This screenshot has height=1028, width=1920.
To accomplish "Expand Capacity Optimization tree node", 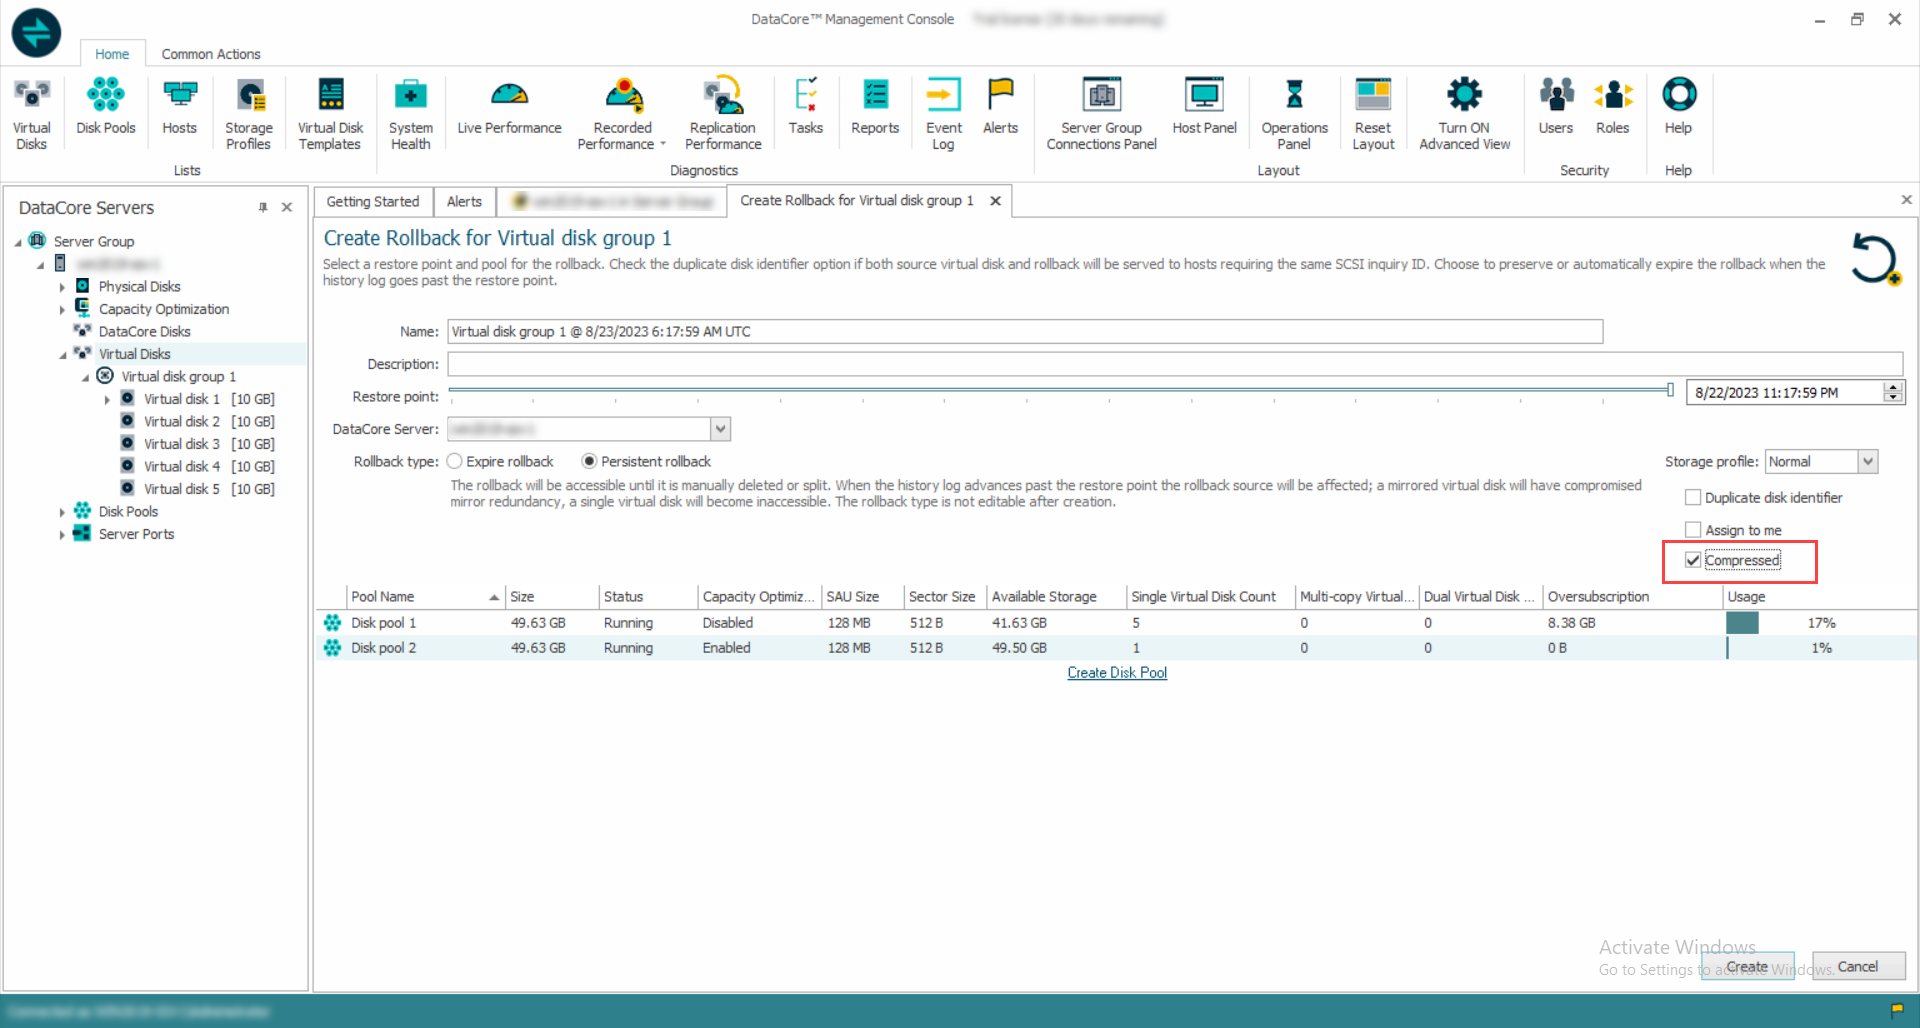I will pyautogui.click(x=62, y=310).
